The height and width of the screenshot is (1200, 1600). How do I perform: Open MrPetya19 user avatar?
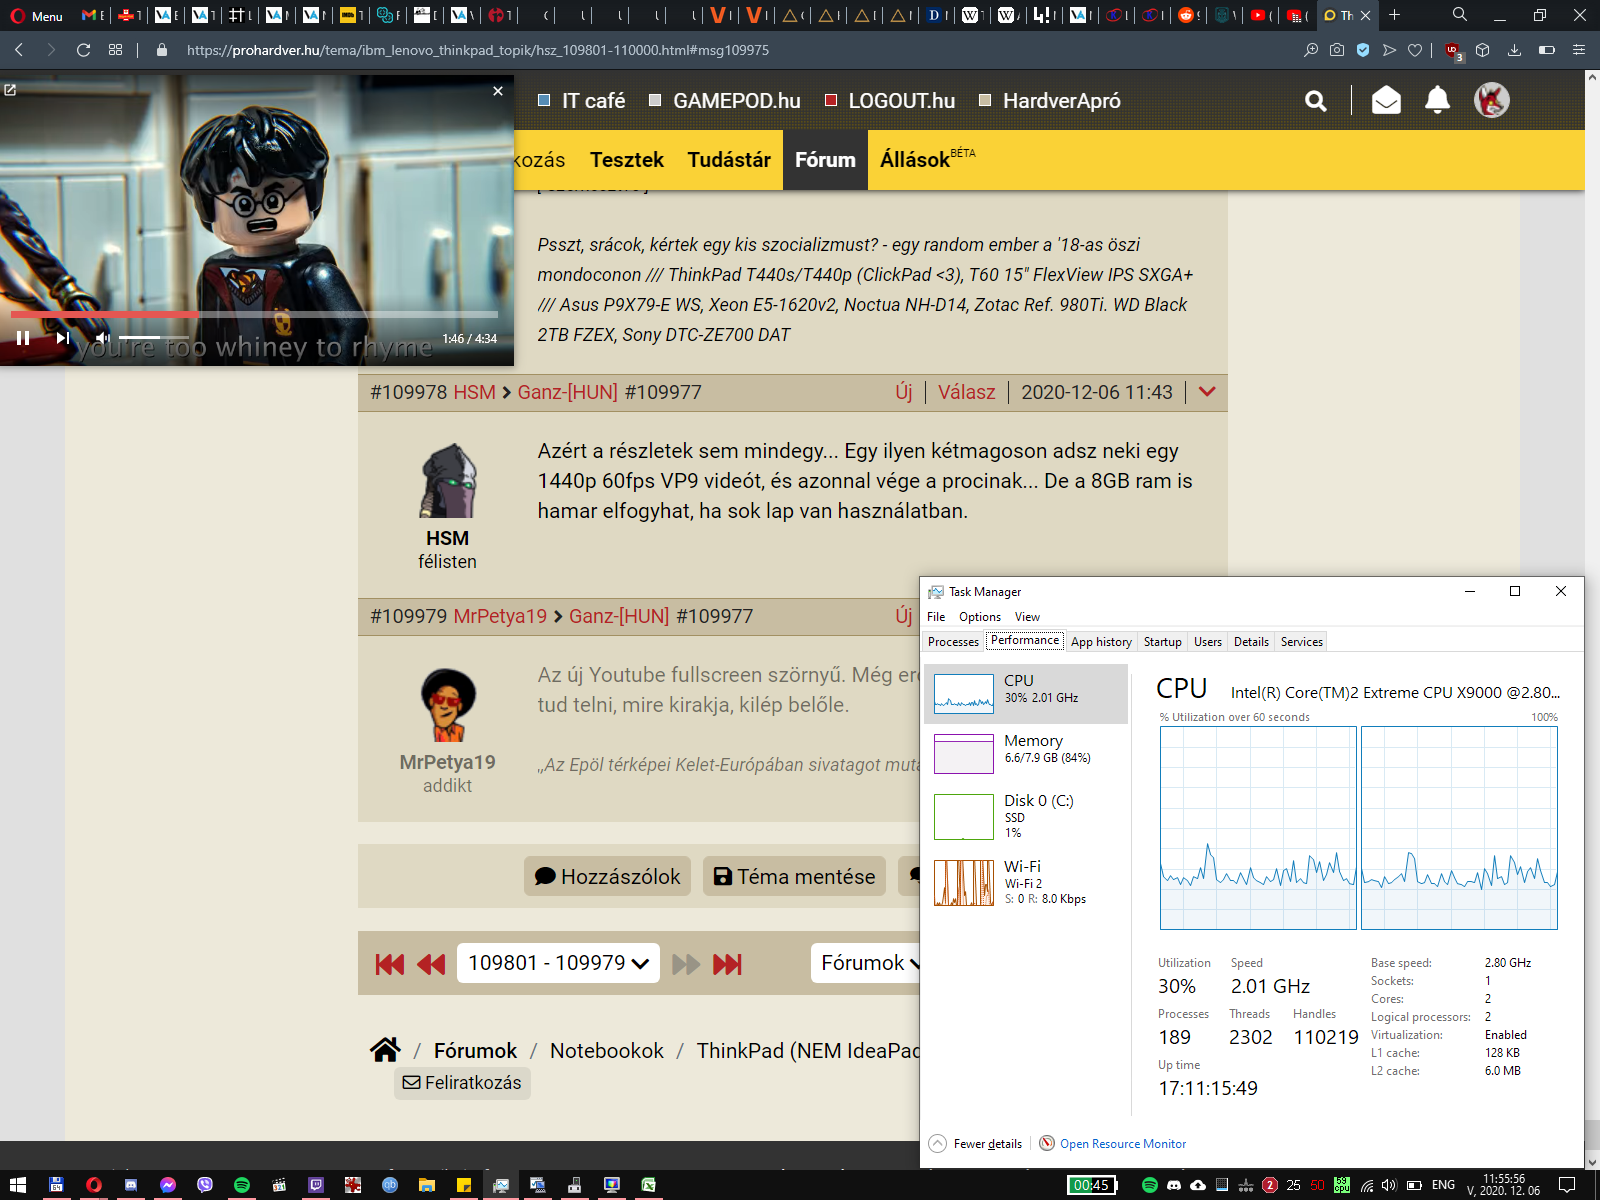click(x=447, y=705)
